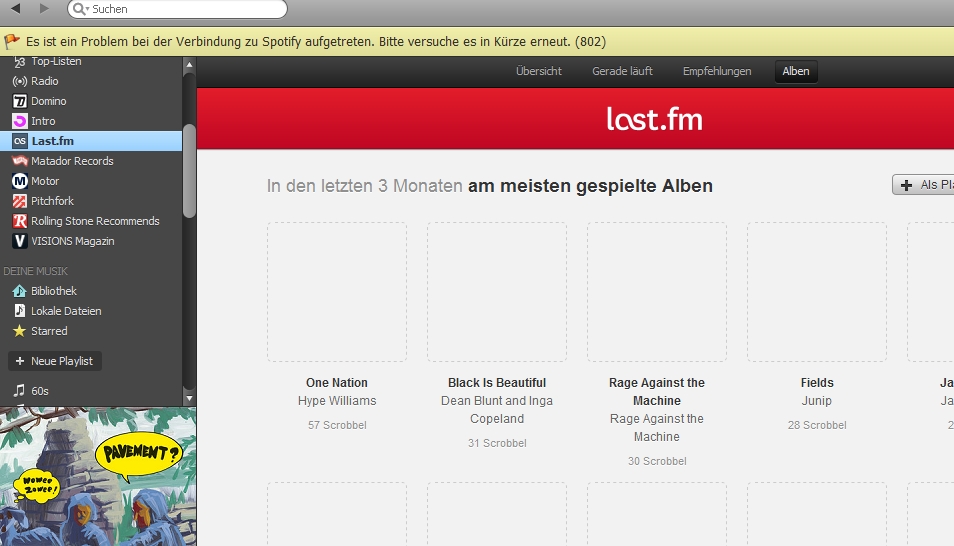This screenshot has height=546, width=954.
Task: Open artist Dean Blunt and Inga Copeland
Action: (497, 410)
